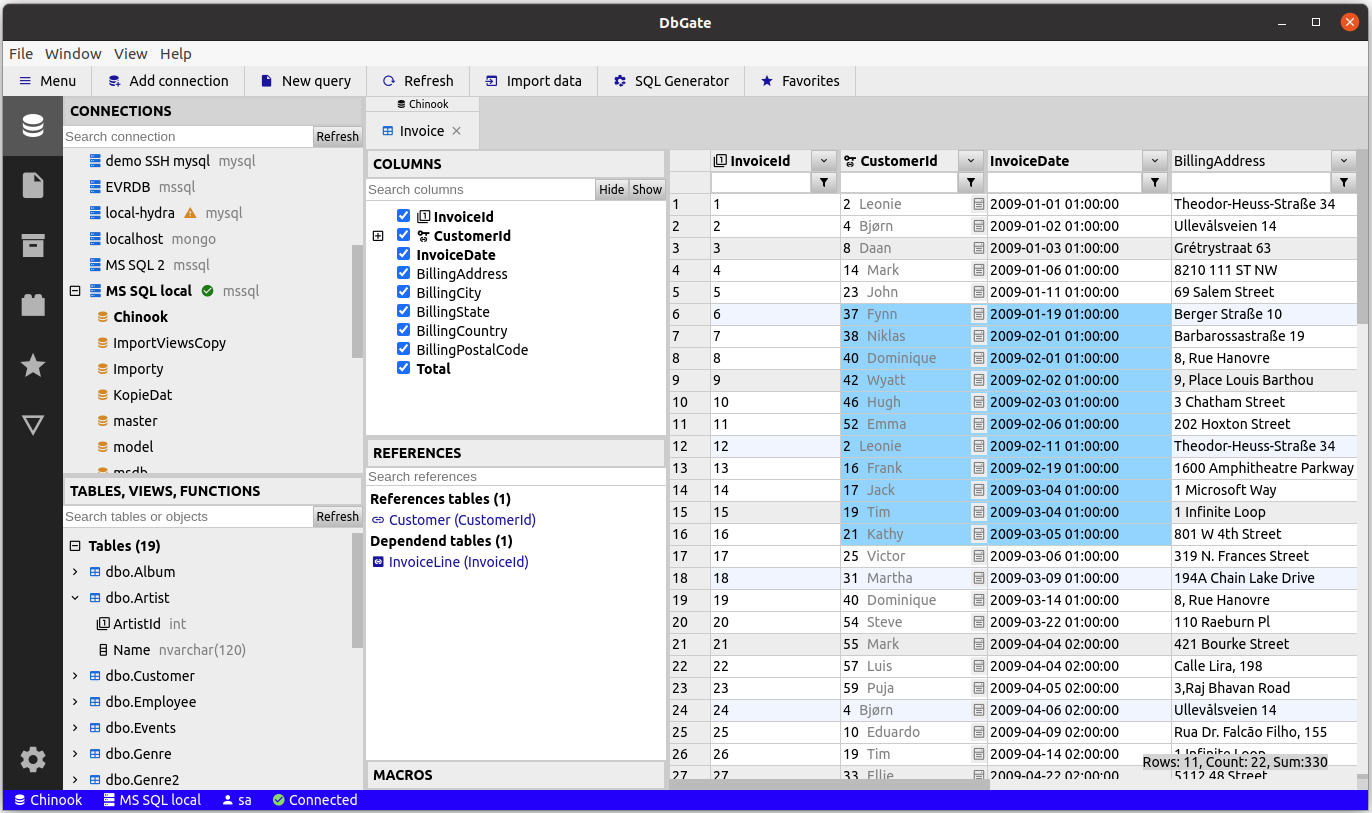Open the plugins icon in sidebar

point(33,305)
